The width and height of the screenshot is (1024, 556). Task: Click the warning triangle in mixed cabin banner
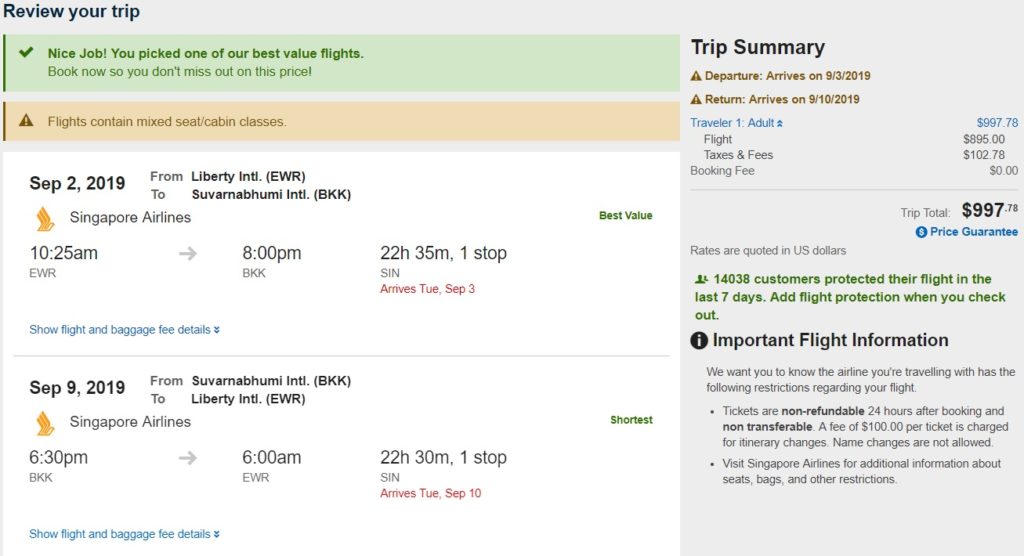click(x=26, y=121)
